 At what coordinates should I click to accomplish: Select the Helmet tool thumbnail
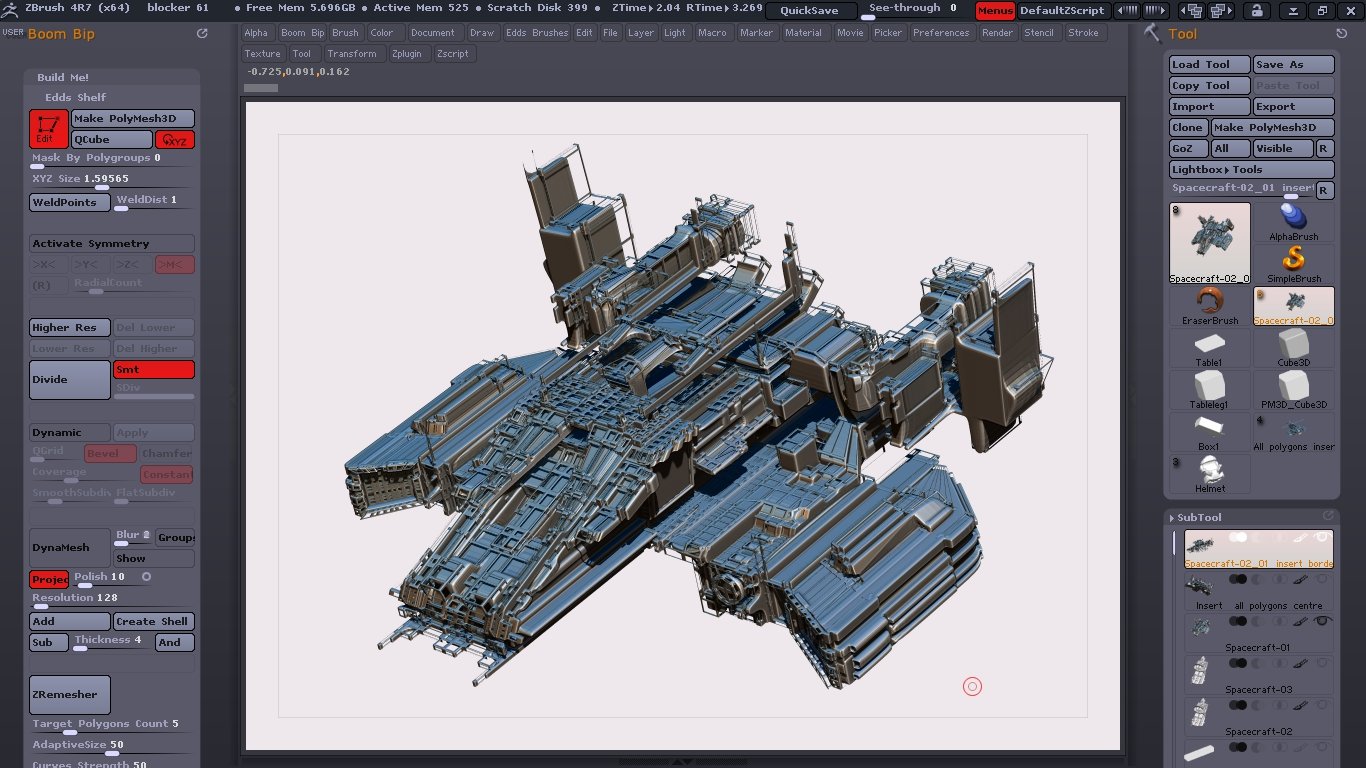pyautogui.click(x=1209, y=472)
